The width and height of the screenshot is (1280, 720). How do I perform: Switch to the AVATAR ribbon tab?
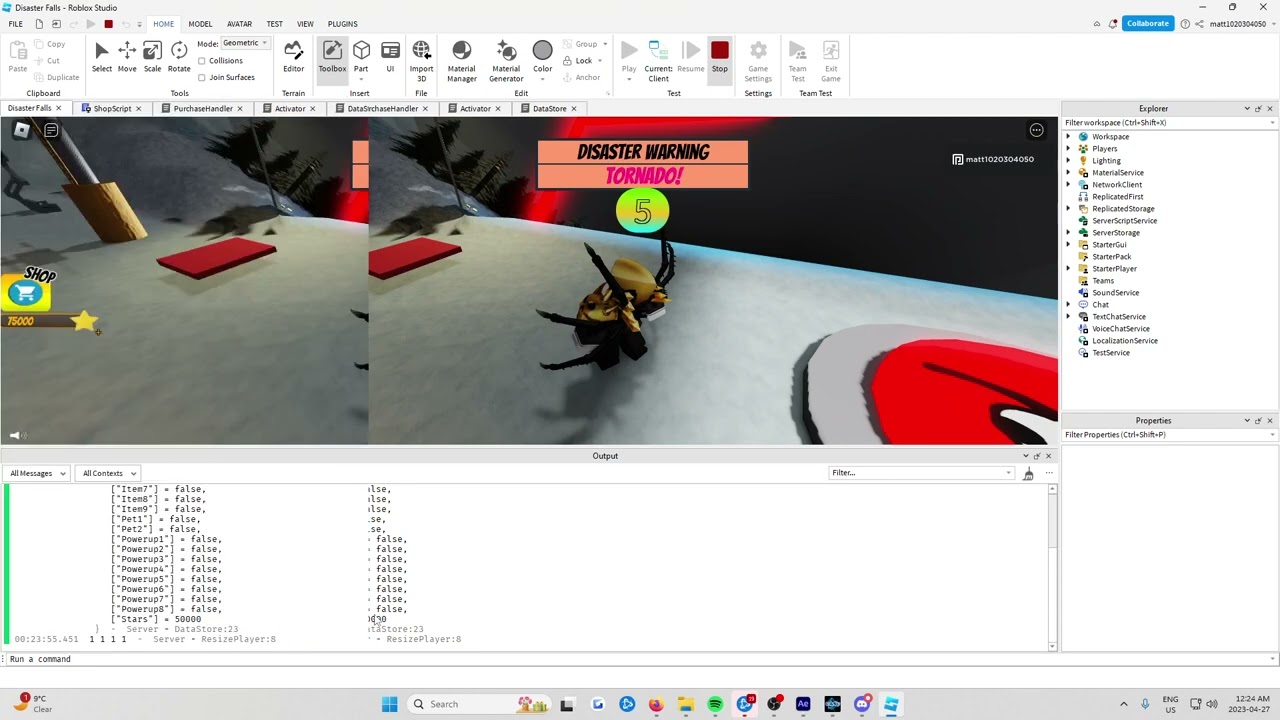pyautogui.click(x=239, y=24)
